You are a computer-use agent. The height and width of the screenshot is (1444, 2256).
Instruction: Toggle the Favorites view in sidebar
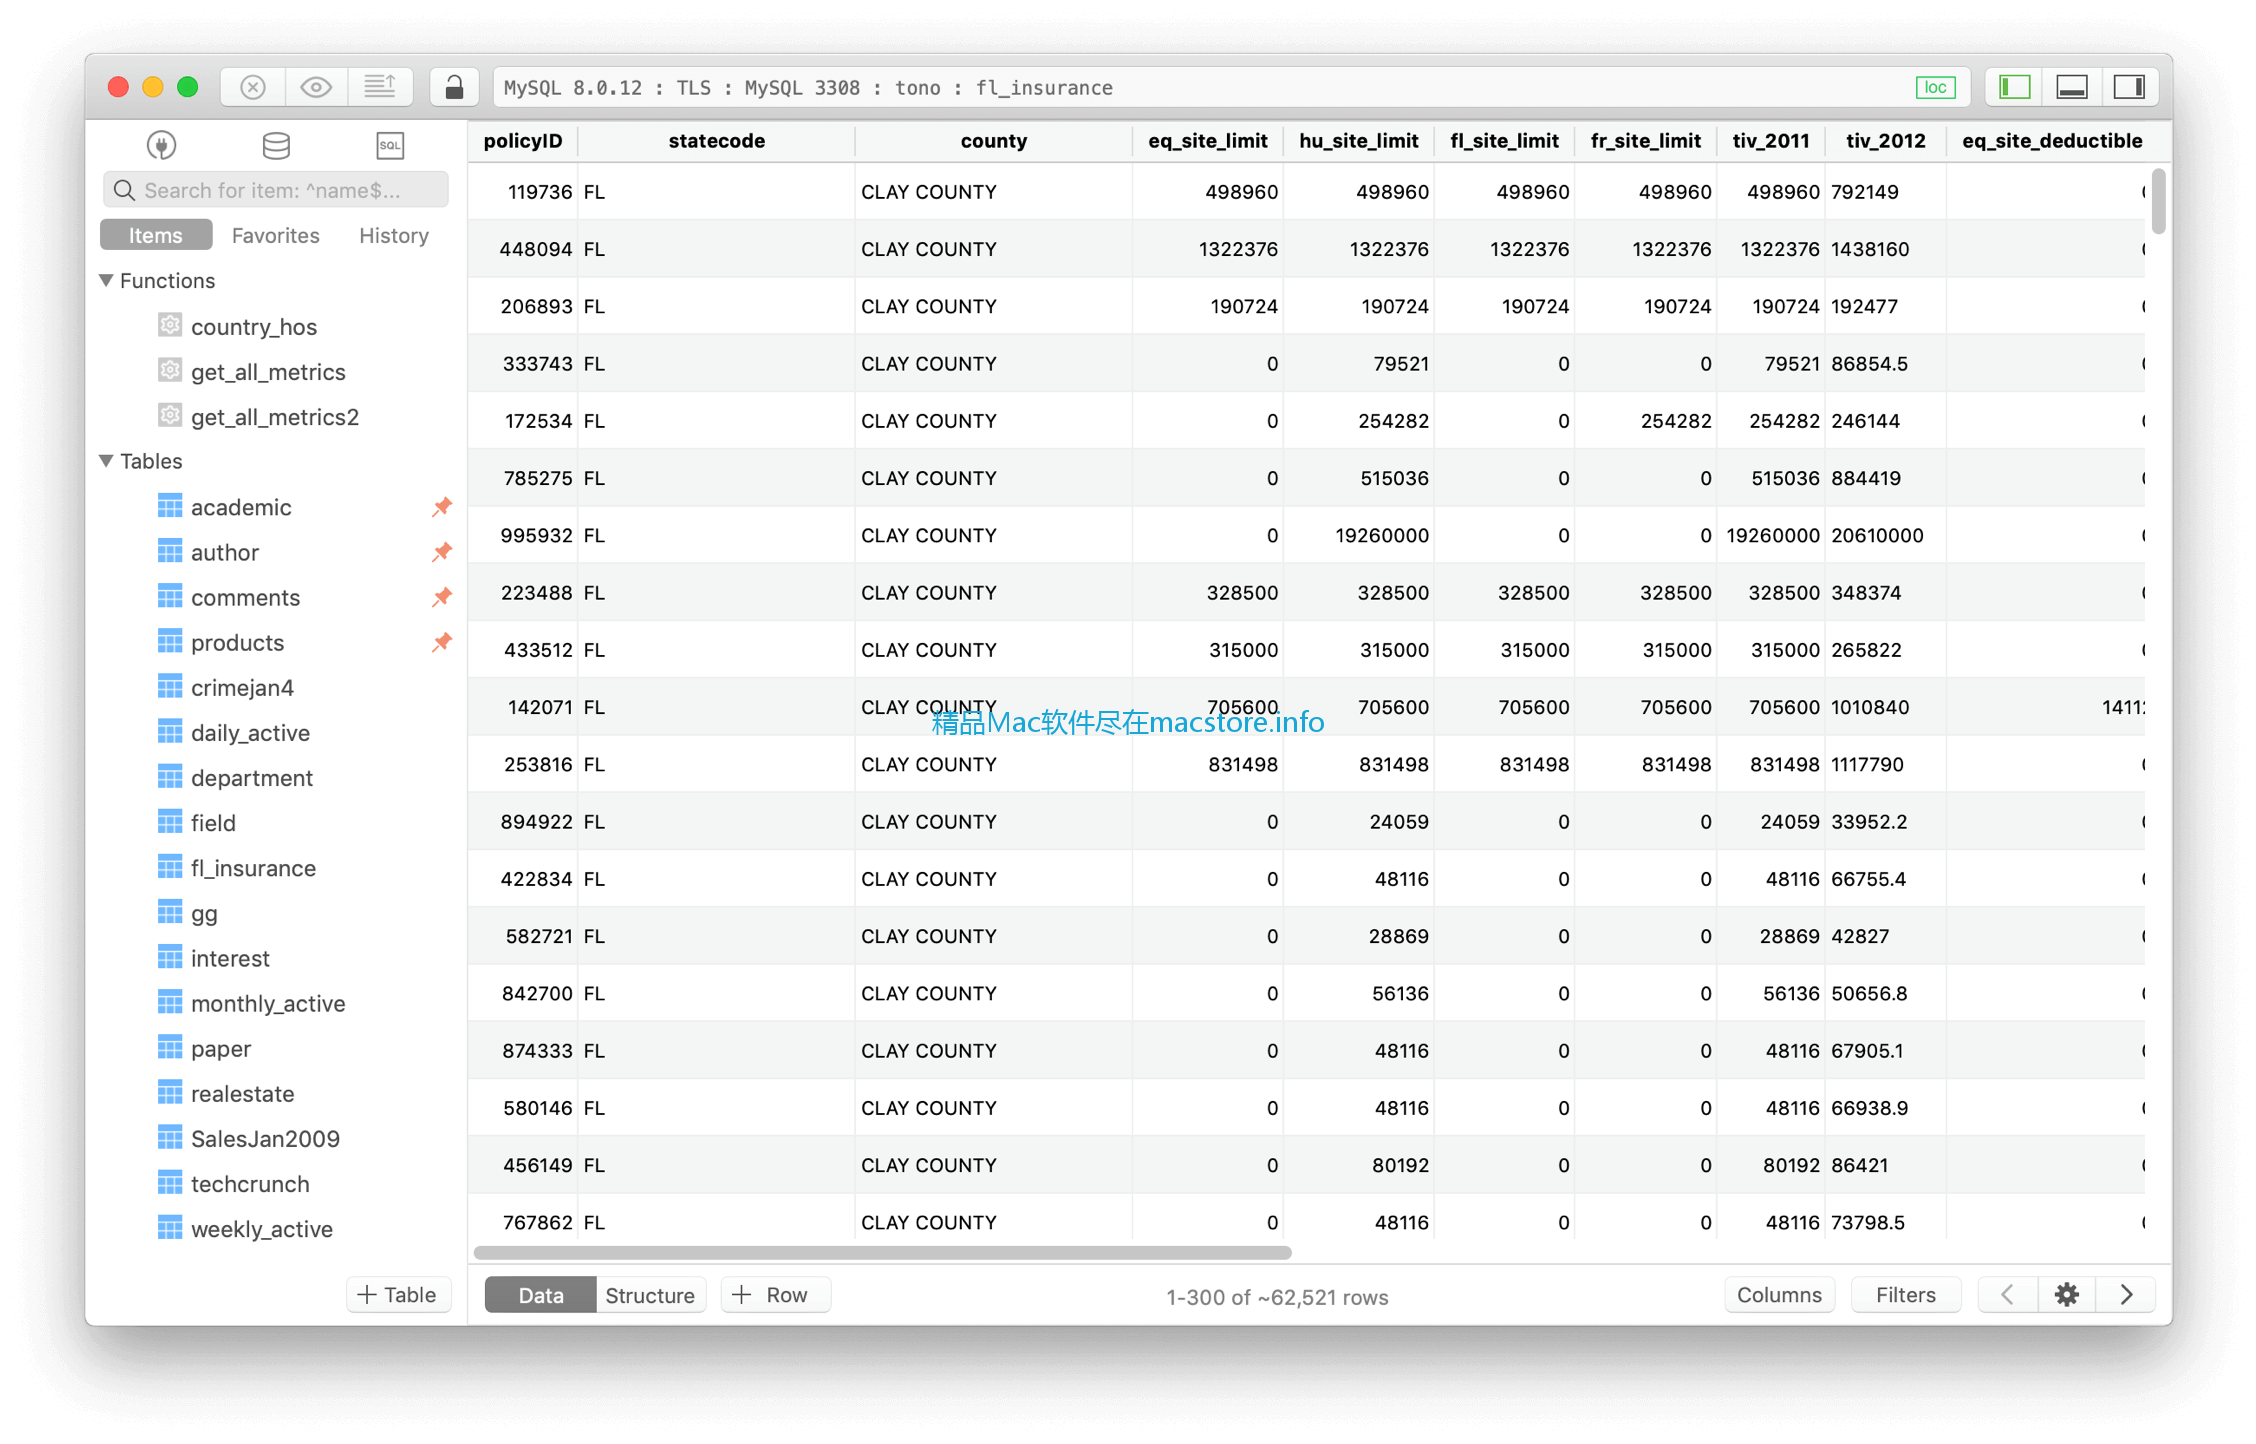pos(273,234)
